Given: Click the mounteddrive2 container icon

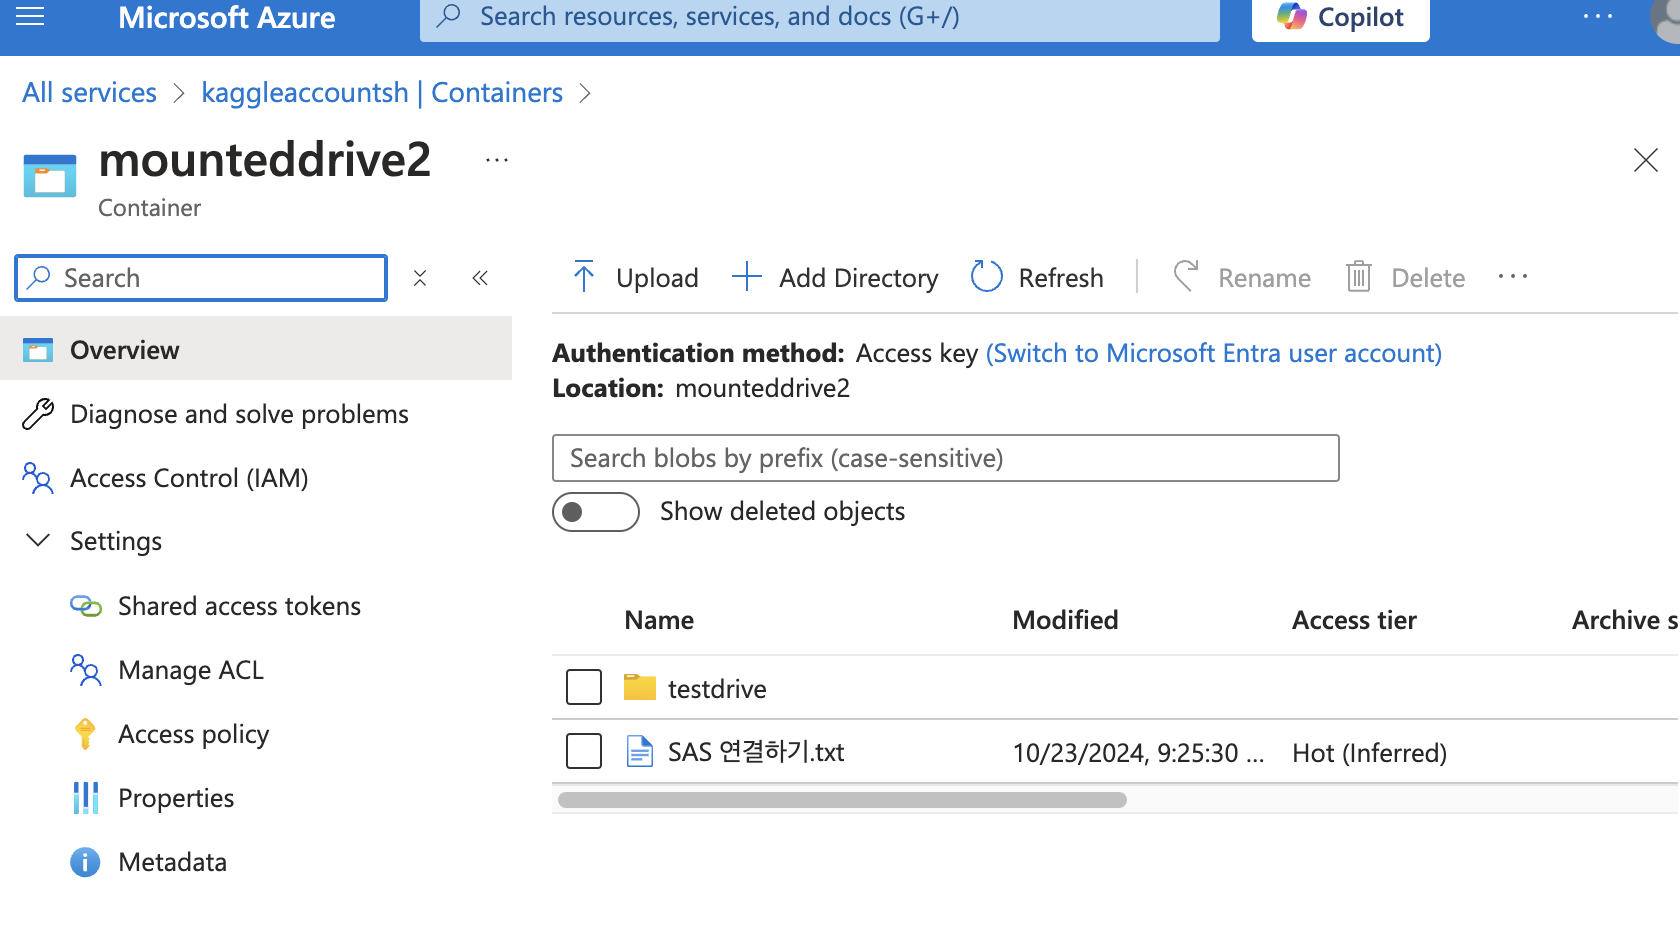Looking at the screenshot, I should (x=49, y=176).
